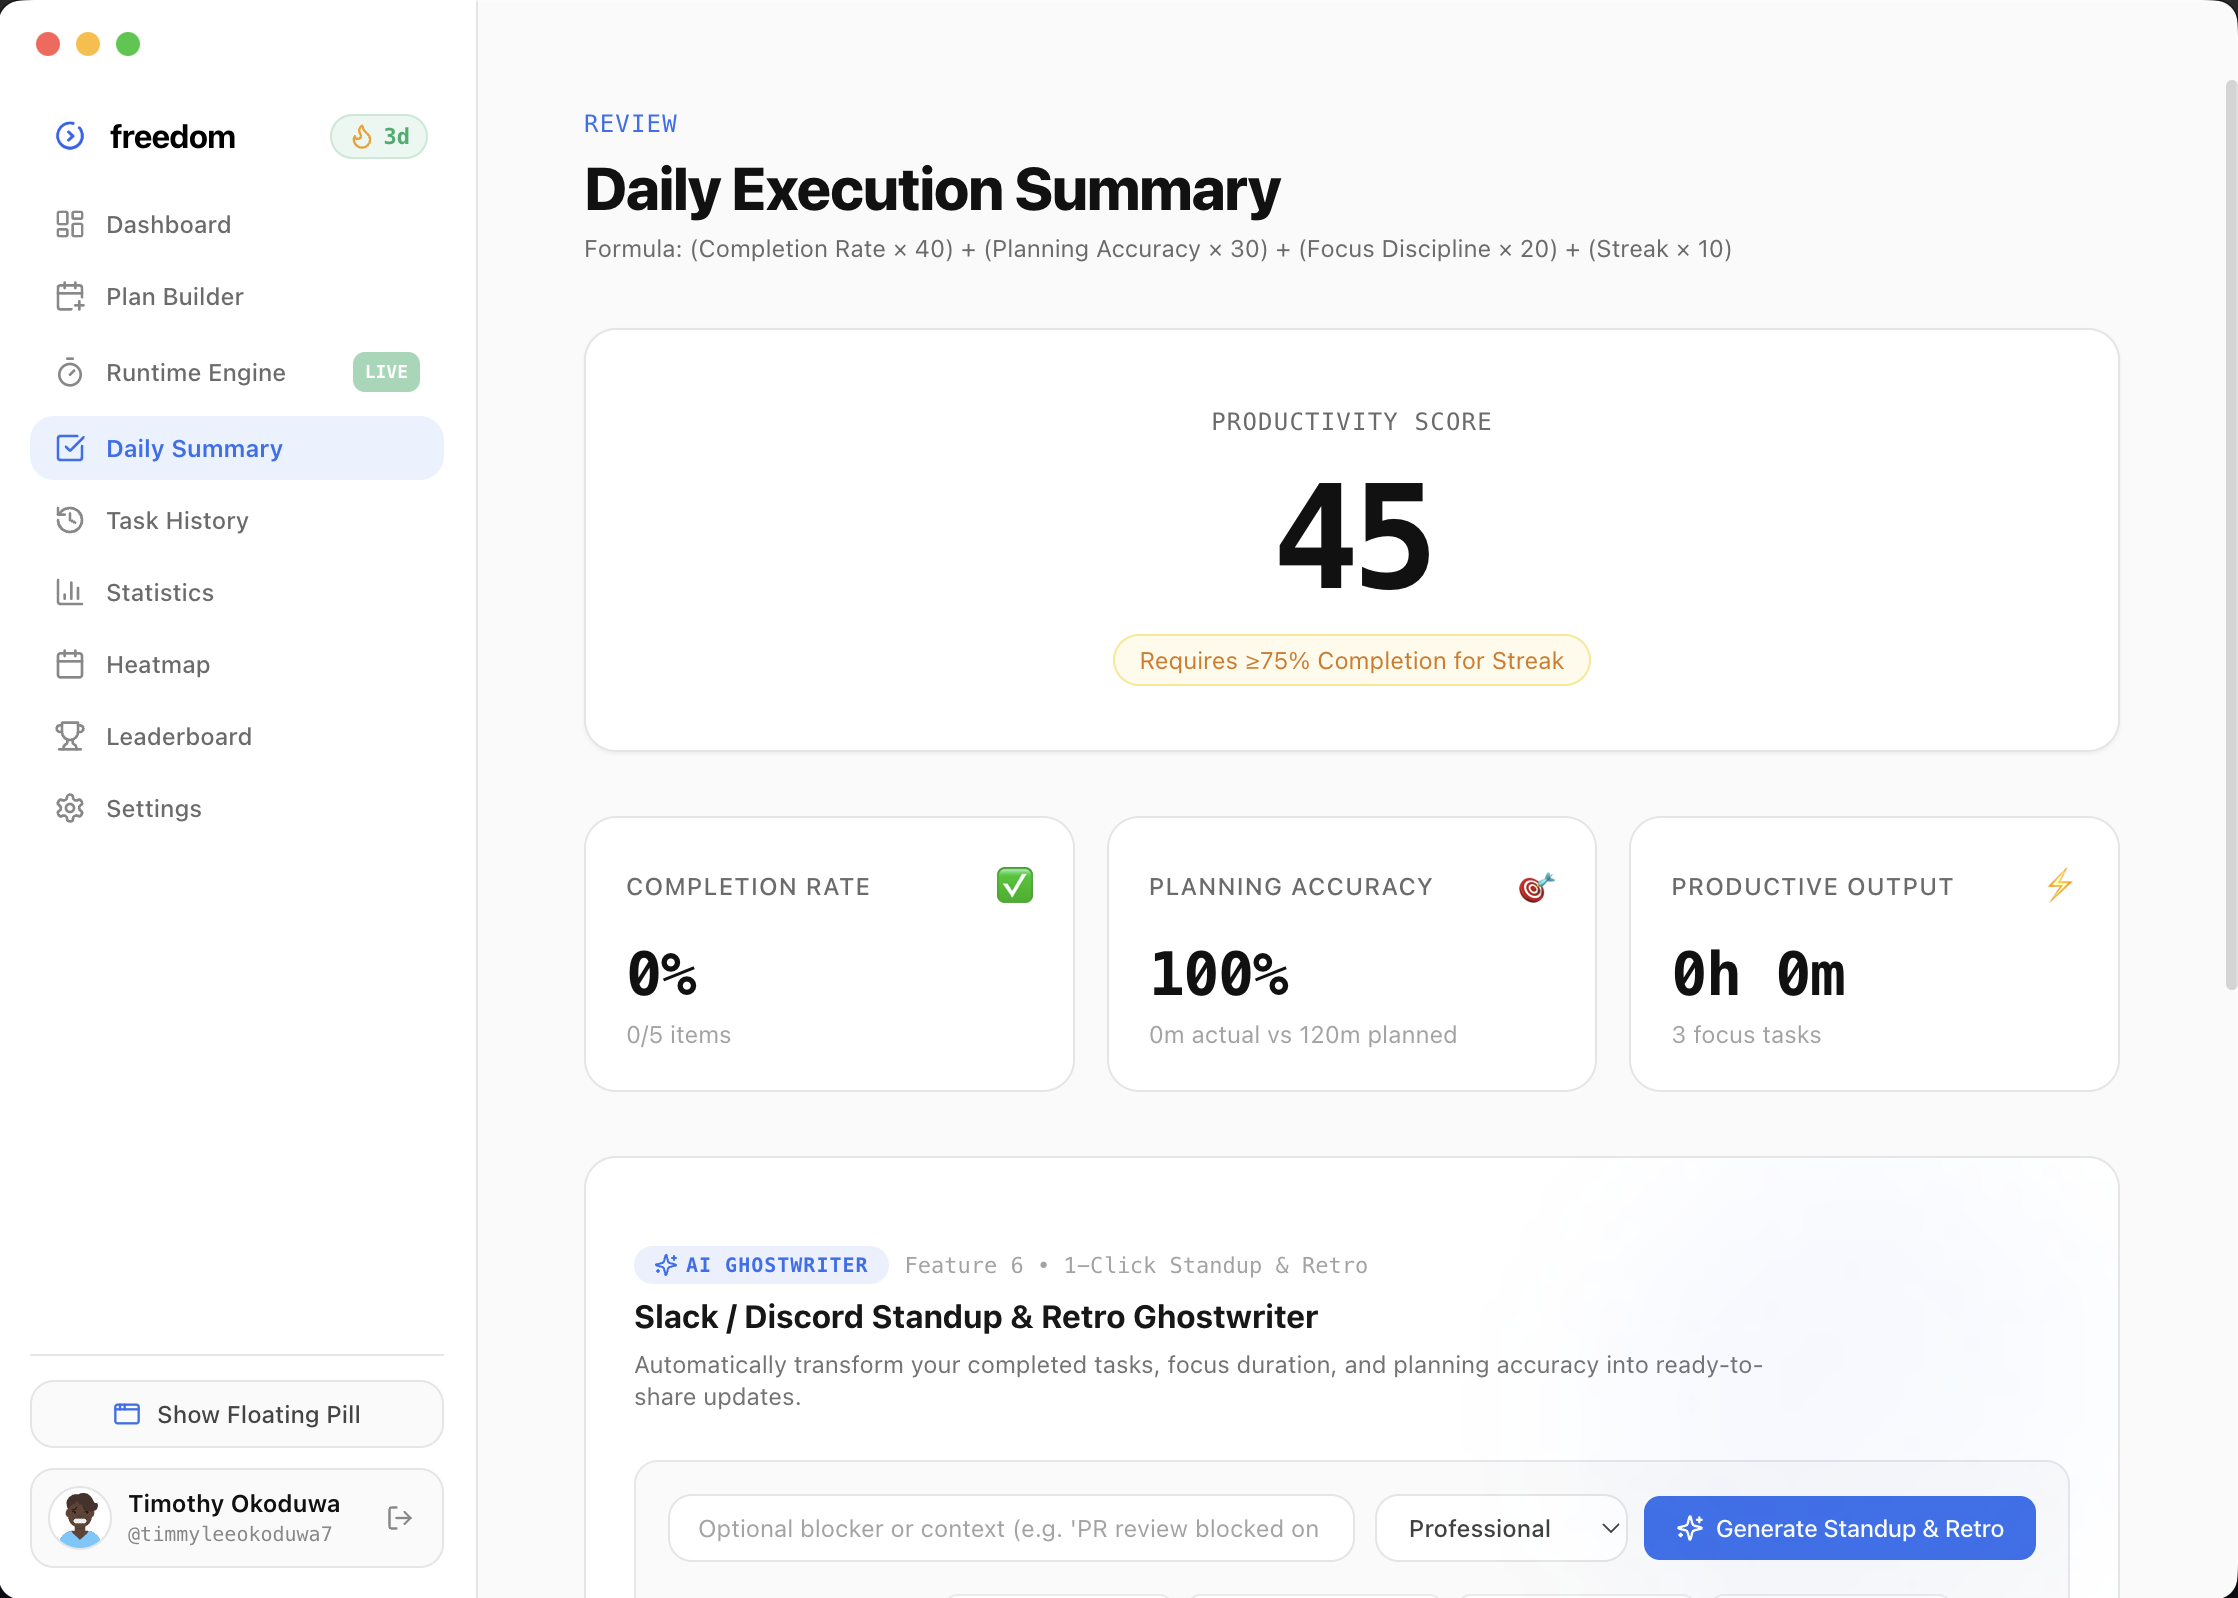2238x1598 pixels.
Task: Click '0m actual vs 120m planned' text
Action: [1303, 1035]
